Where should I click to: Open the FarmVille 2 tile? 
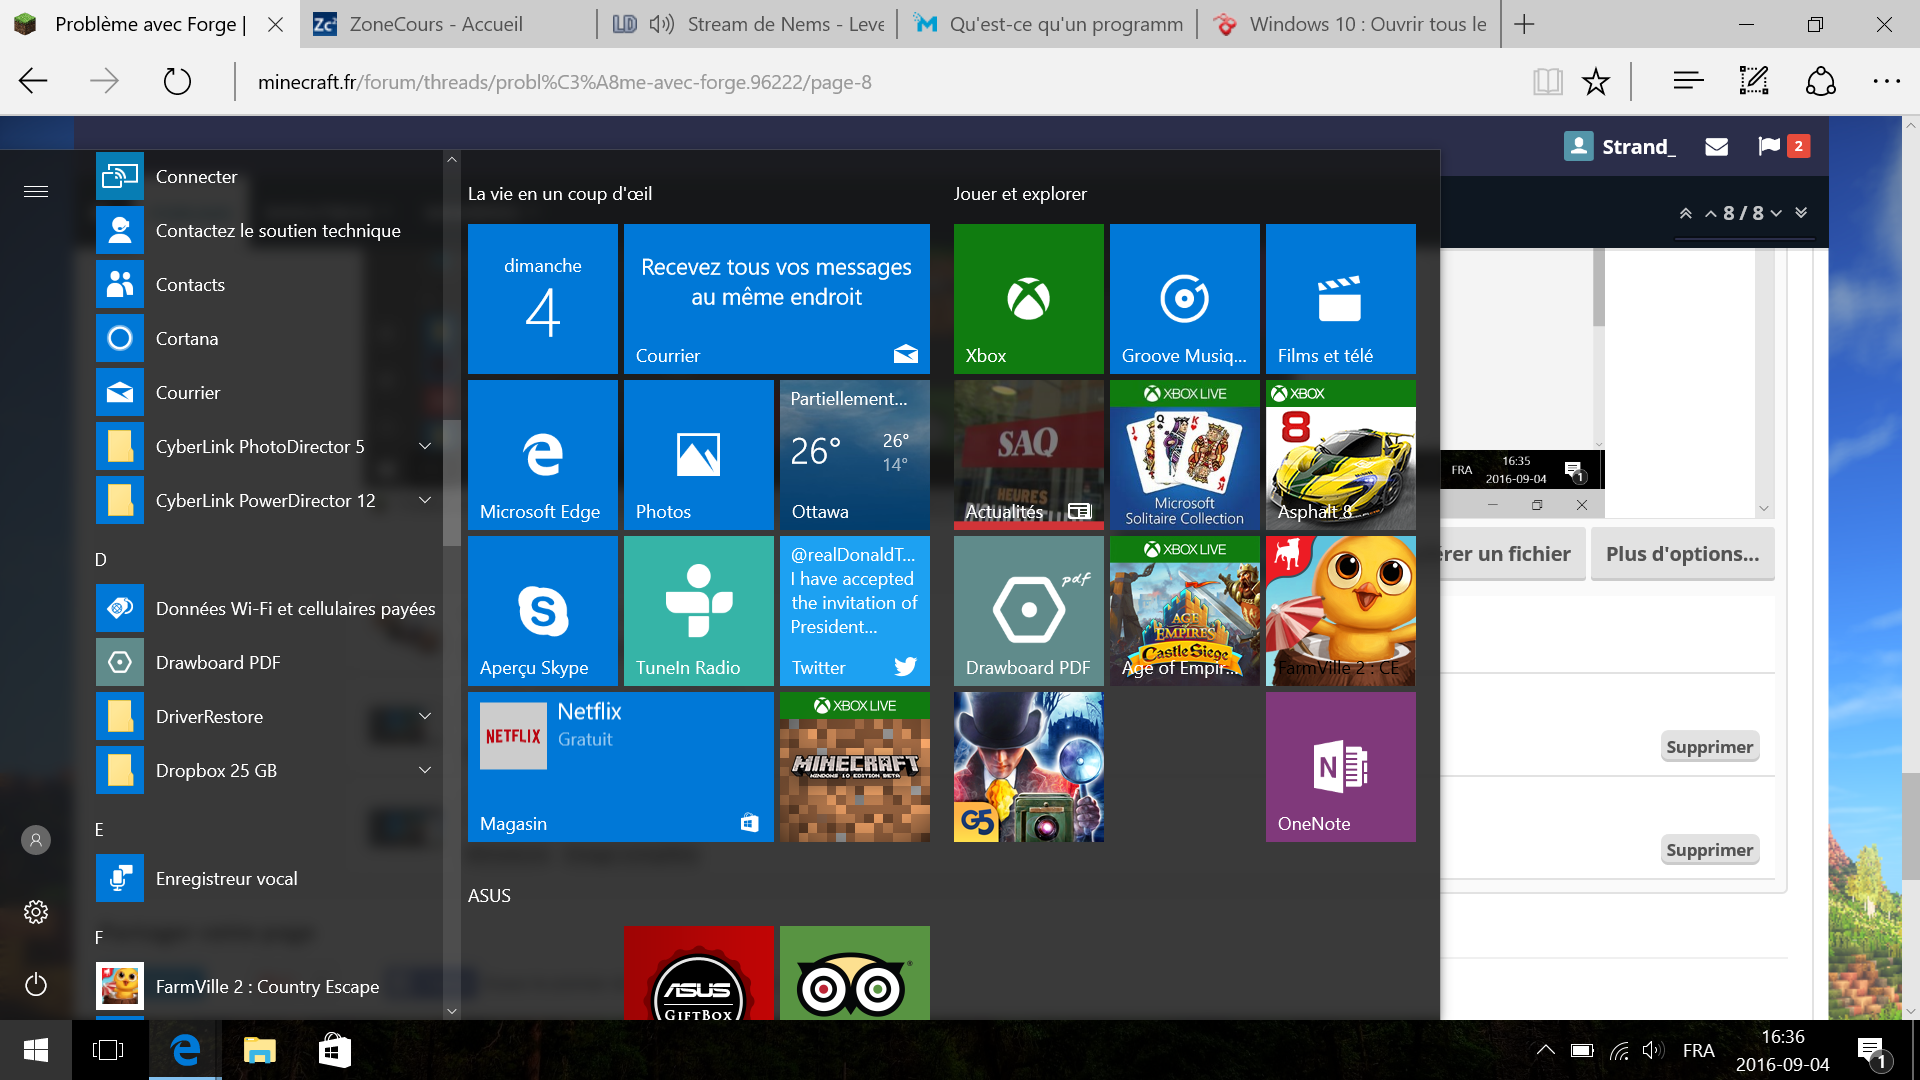point(1340,611)
